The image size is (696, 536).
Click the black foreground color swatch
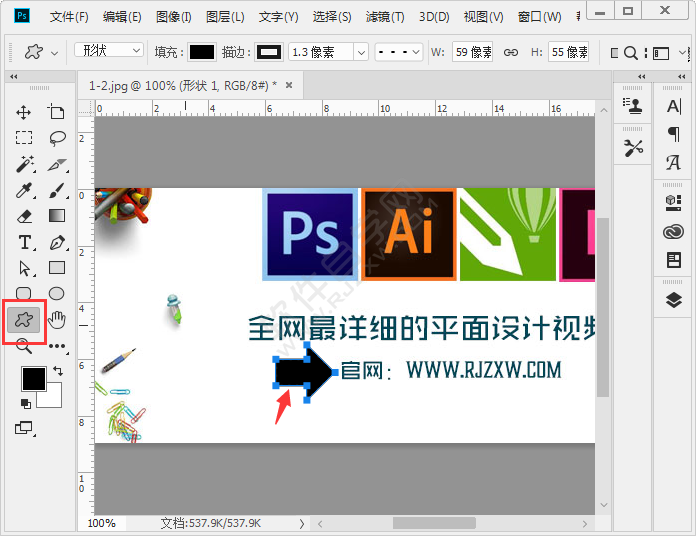coord(34,378)
